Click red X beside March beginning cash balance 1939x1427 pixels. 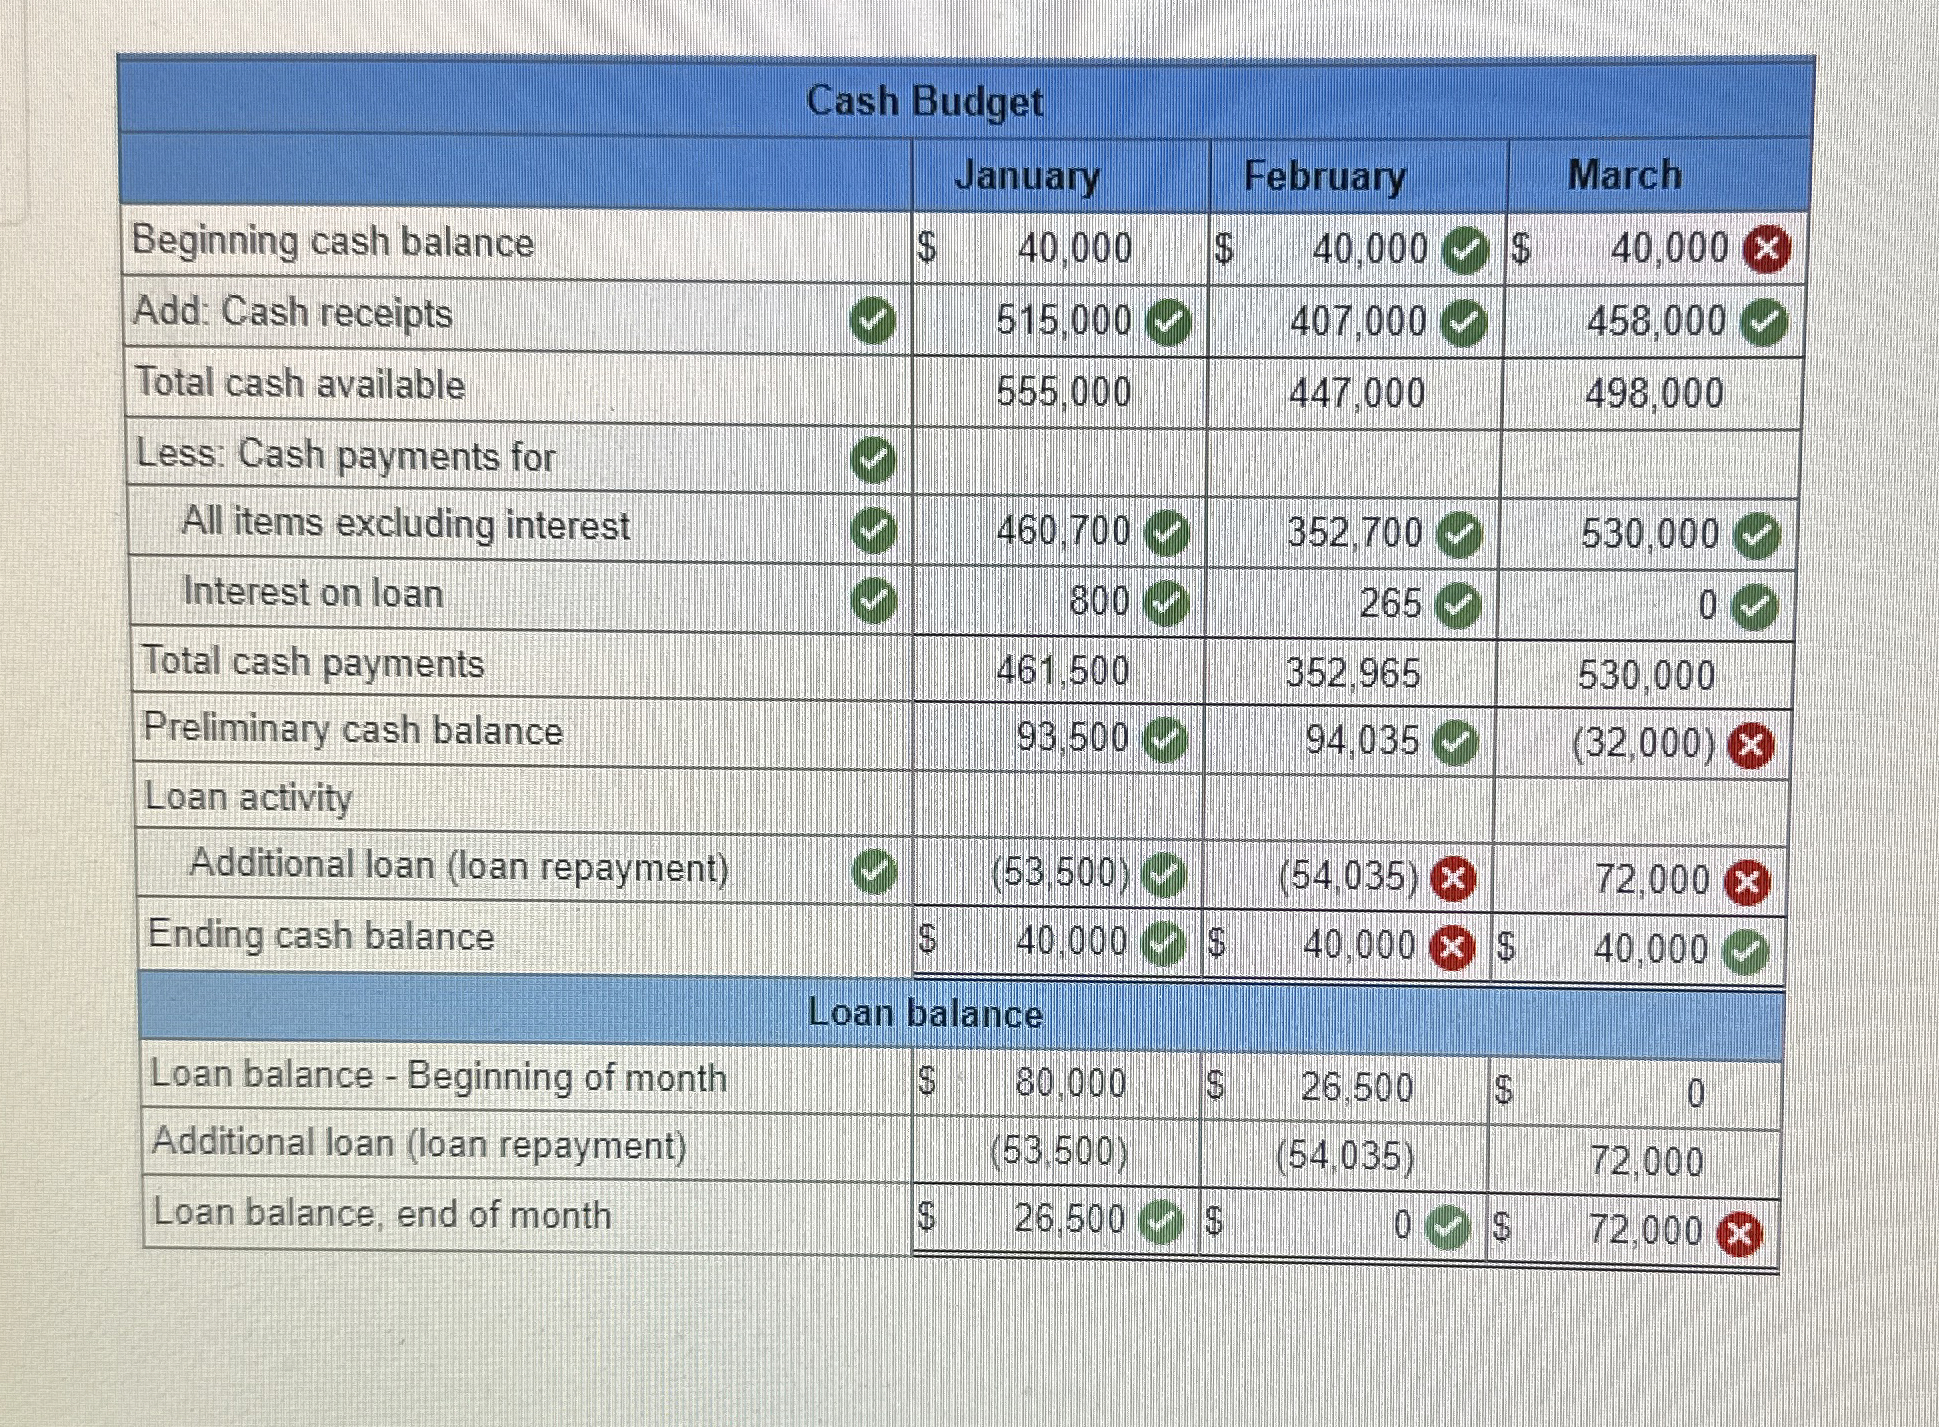(x=1767, y=249)
